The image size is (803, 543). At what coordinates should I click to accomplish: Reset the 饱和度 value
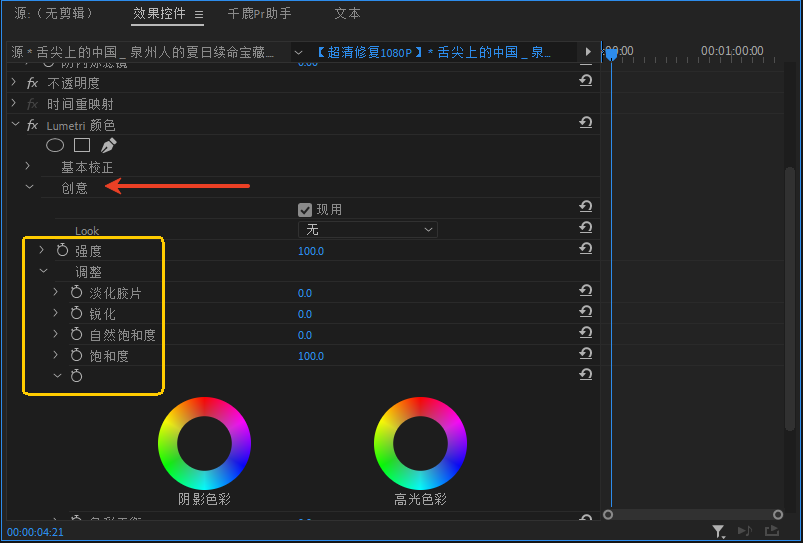586,353
